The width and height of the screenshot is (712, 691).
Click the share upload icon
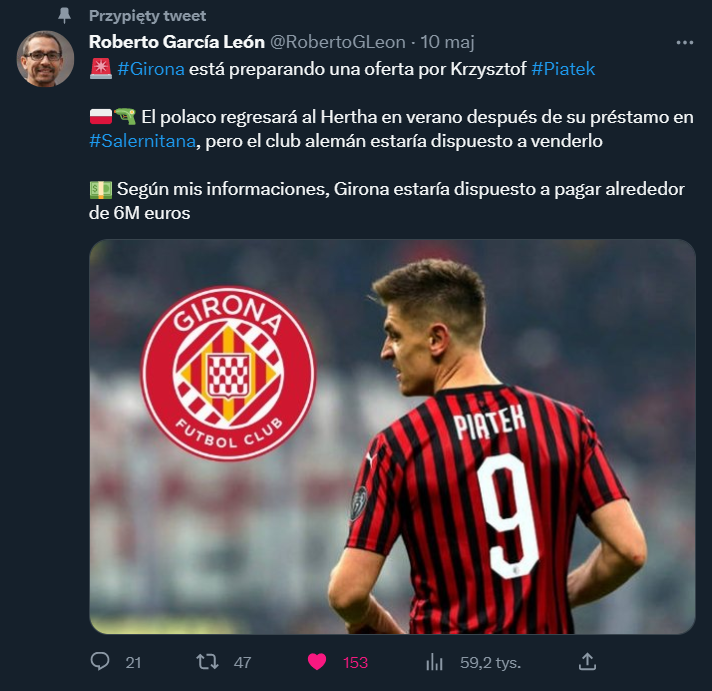587,662
